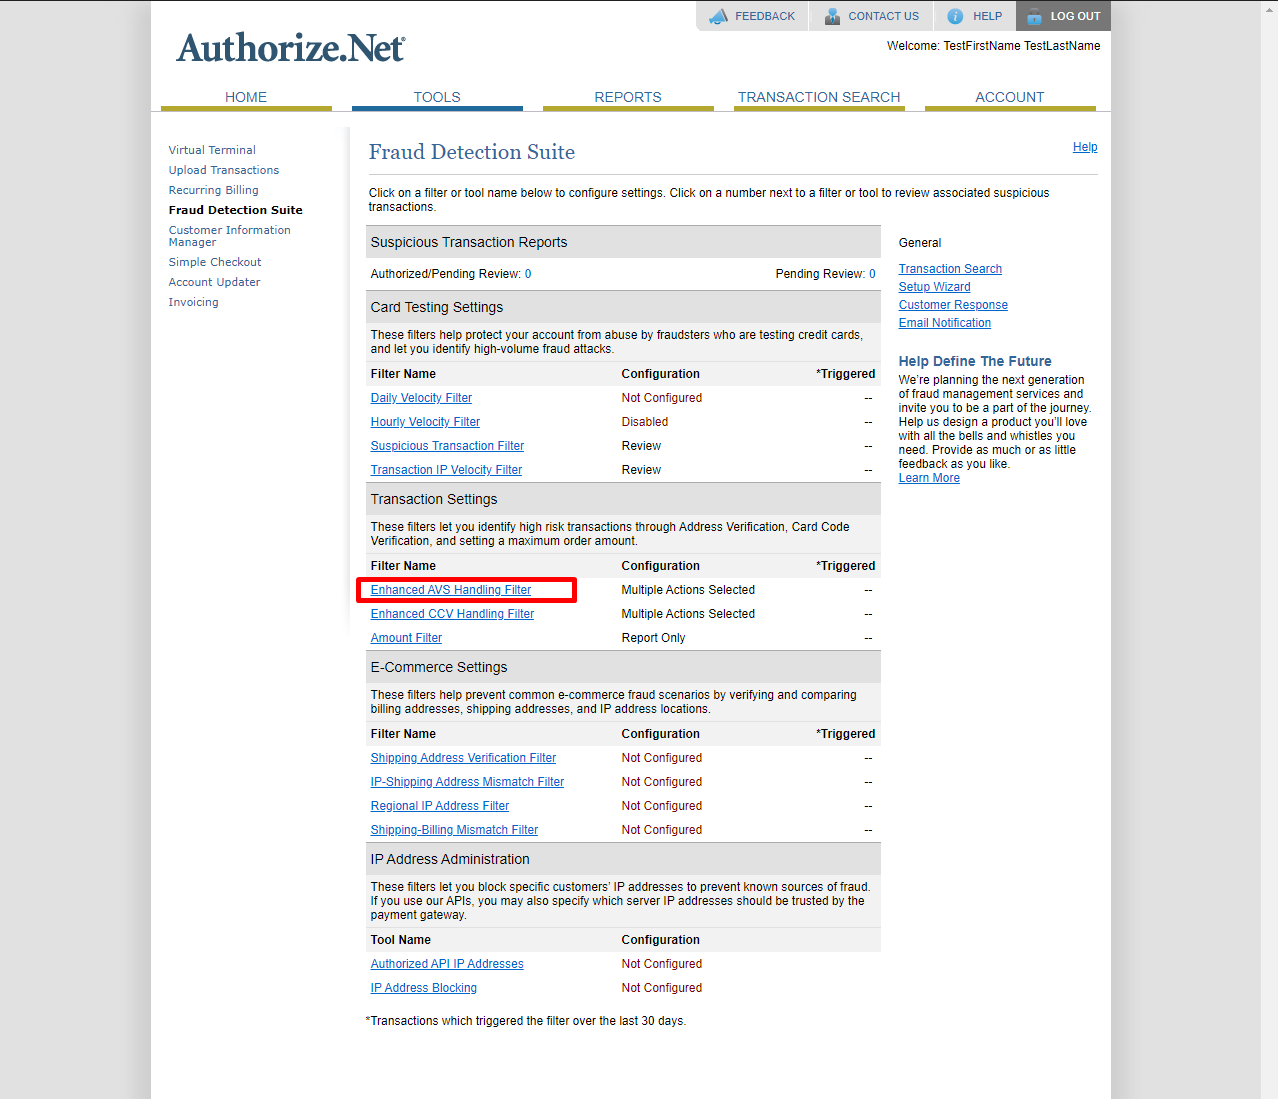Open the Regional IP Address Filter

440,806
